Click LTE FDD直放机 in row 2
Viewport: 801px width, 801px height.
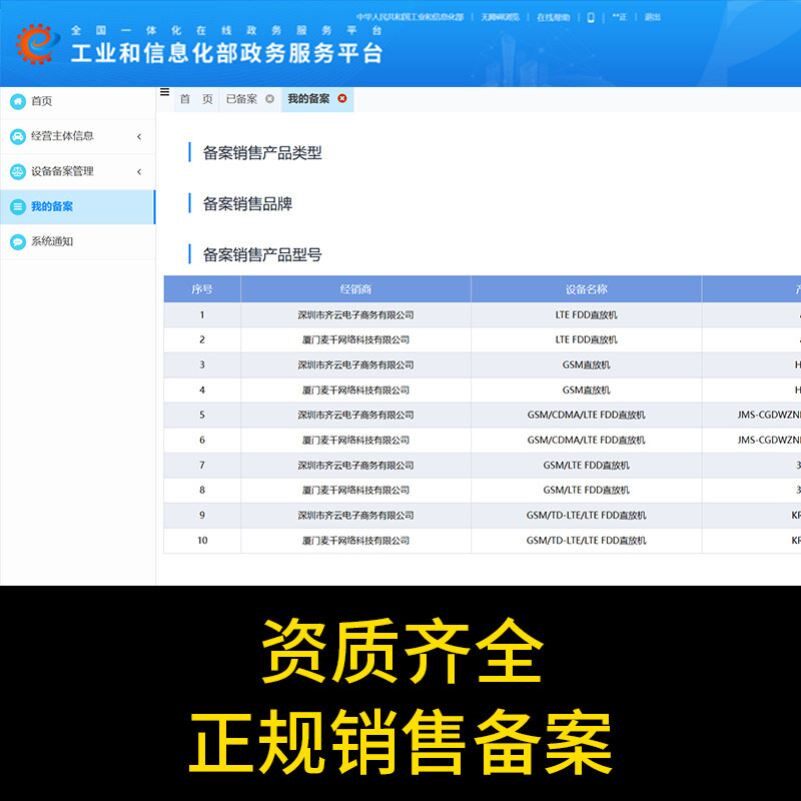586,340
